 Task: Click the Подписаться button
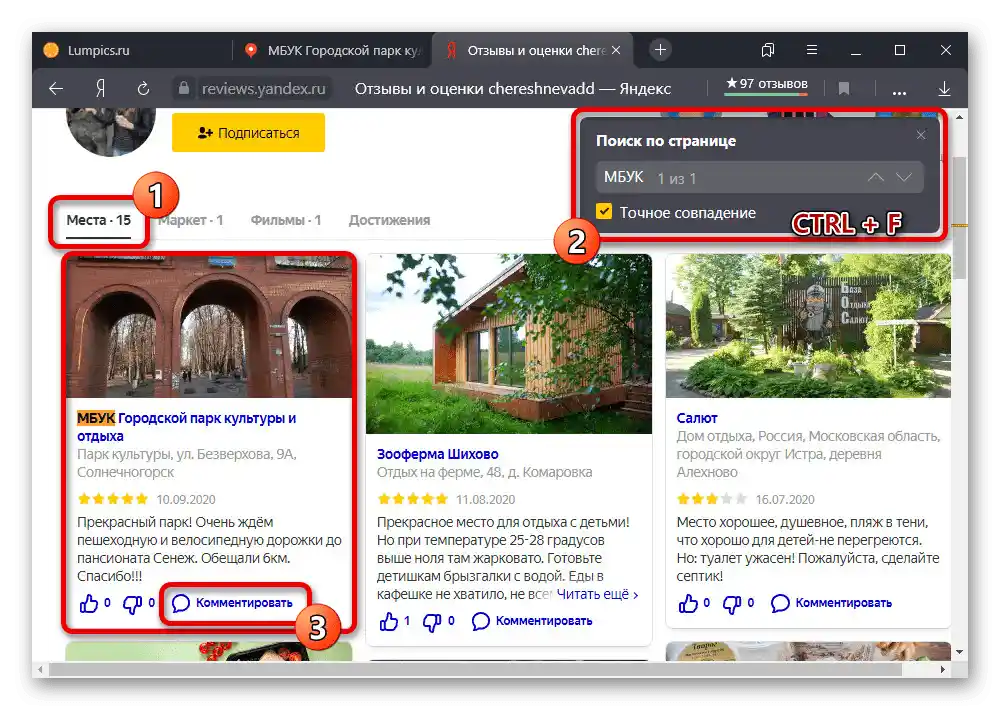tap(248, 133)
